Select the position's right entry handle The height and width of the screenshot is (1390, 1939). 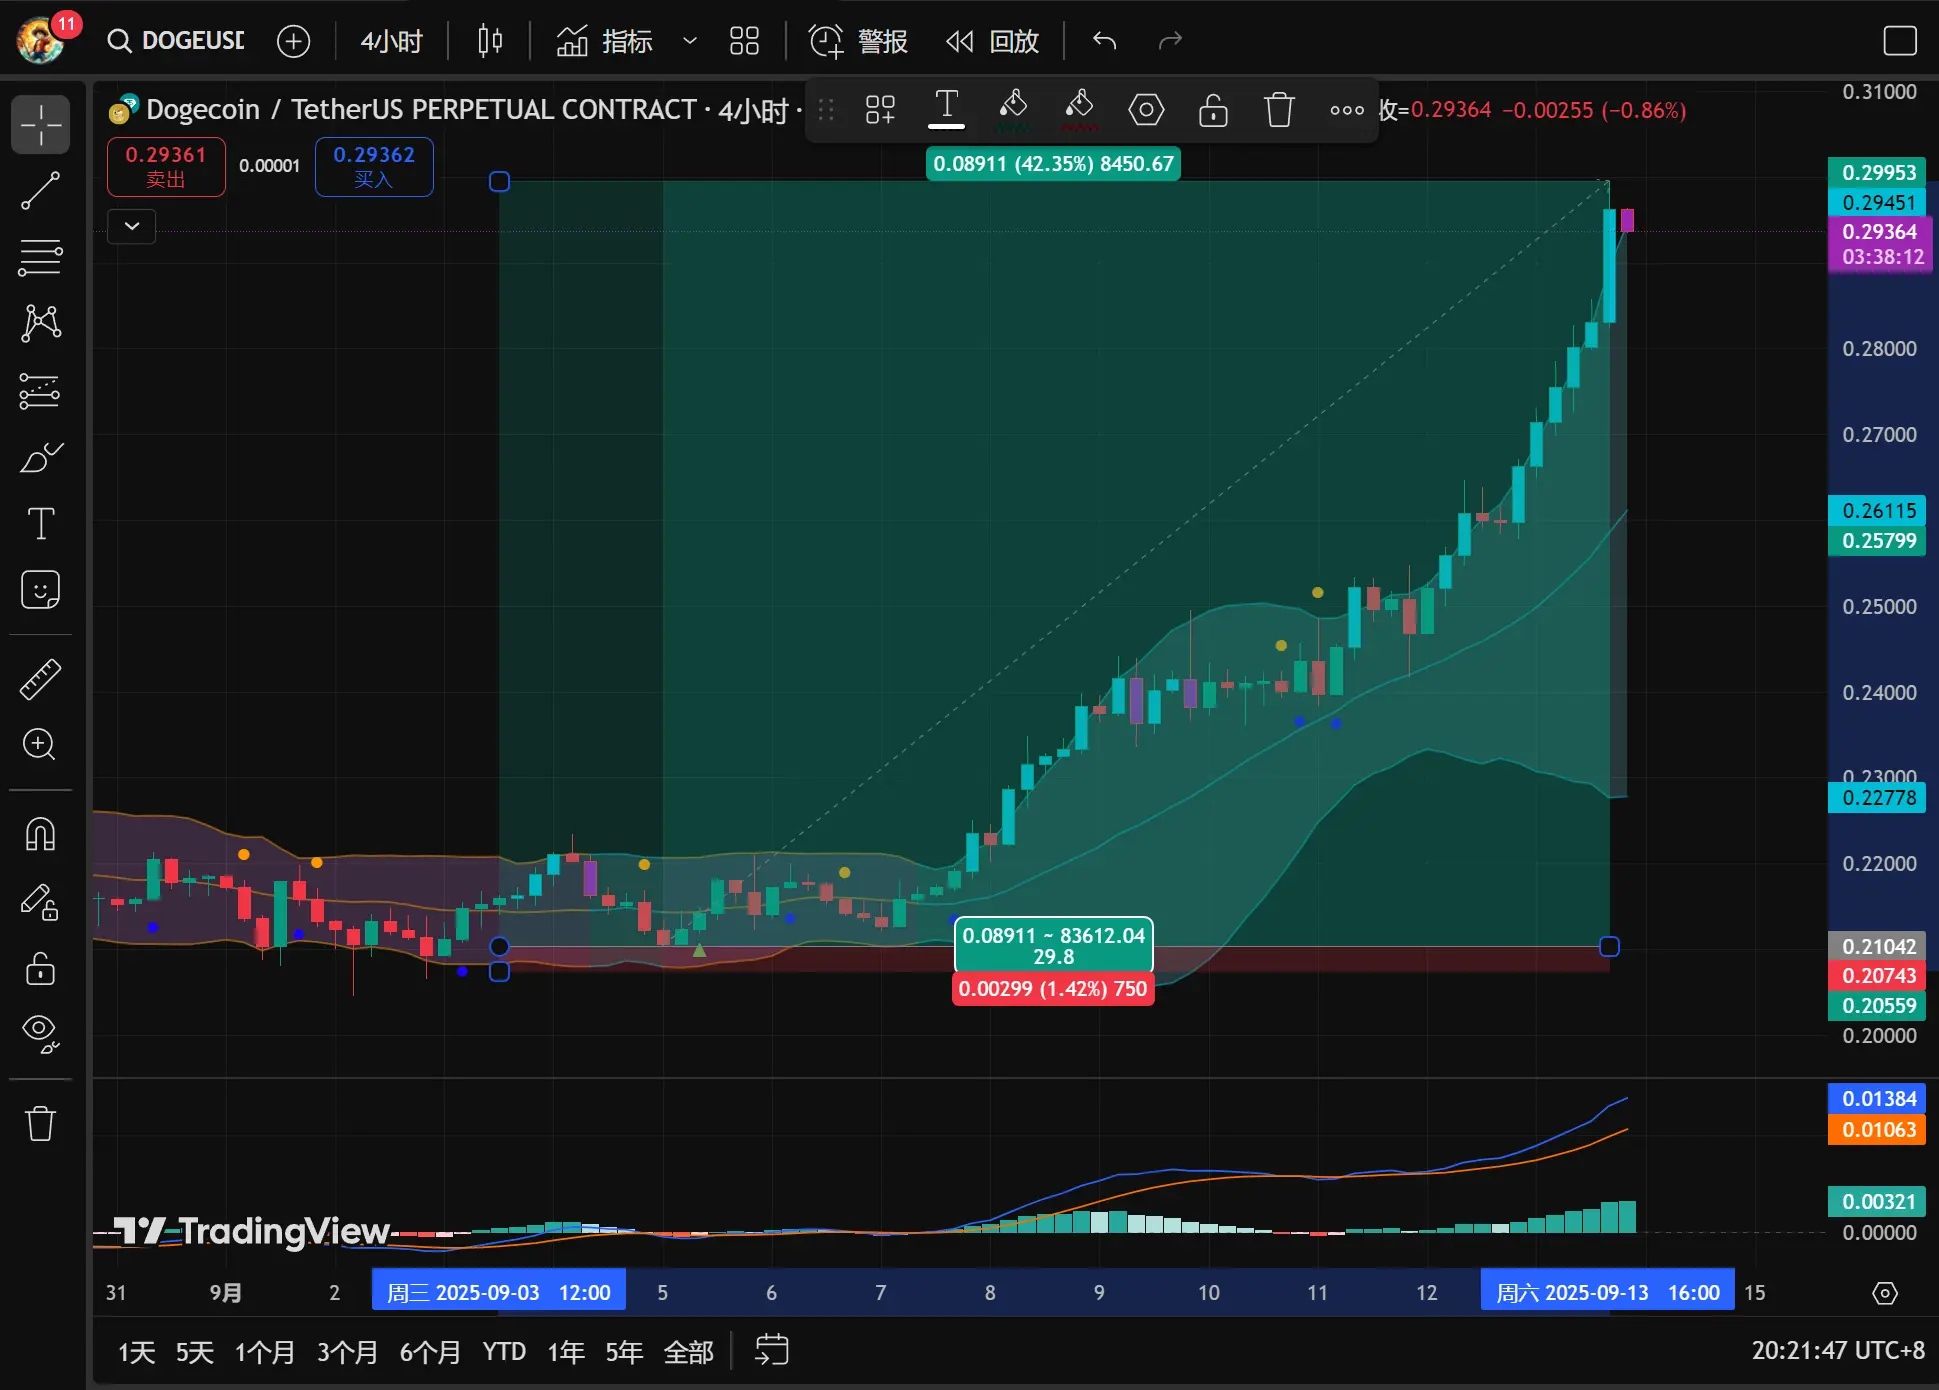coord(1609,946)
